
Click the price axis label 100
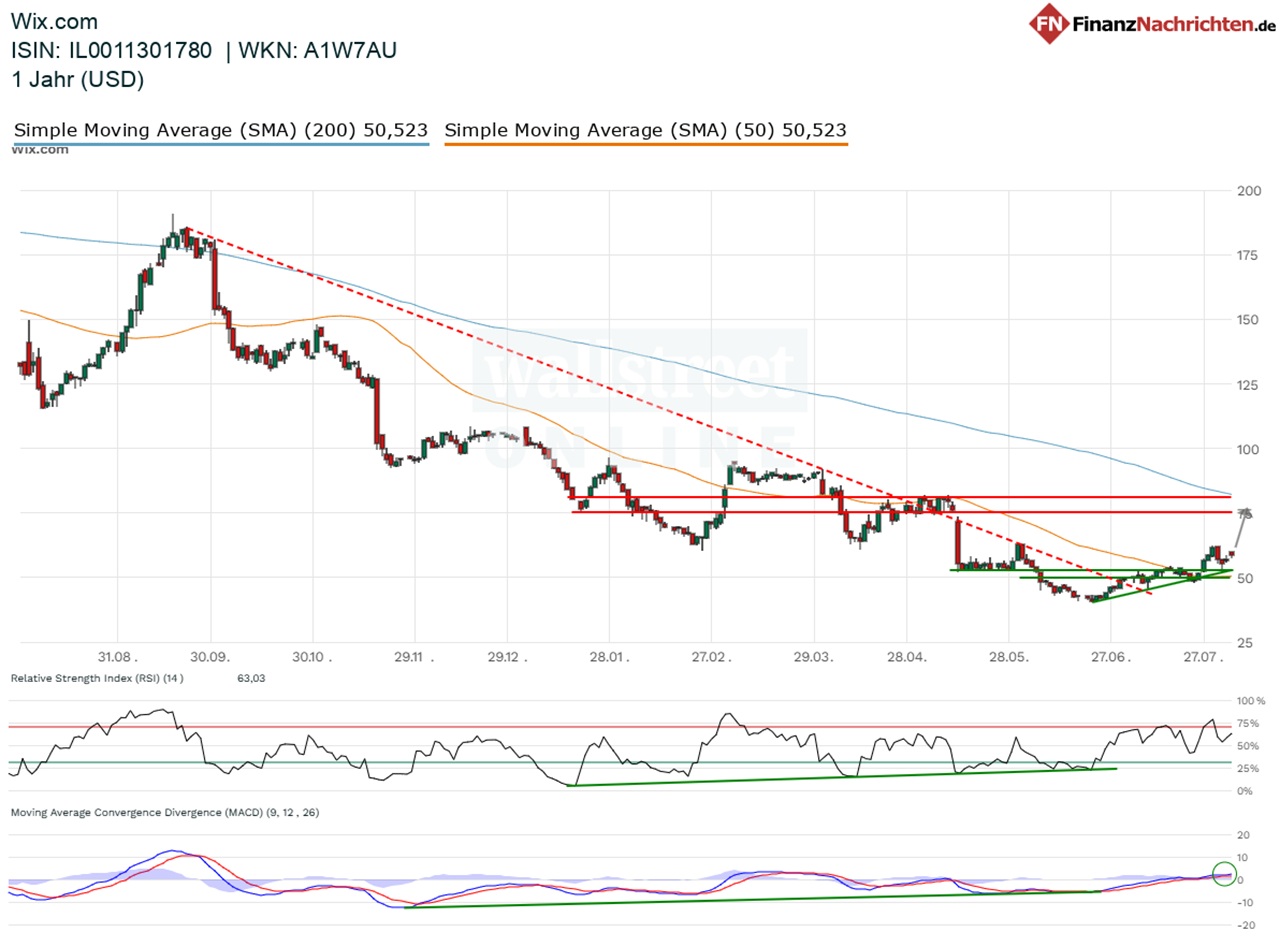(1247, 449)
